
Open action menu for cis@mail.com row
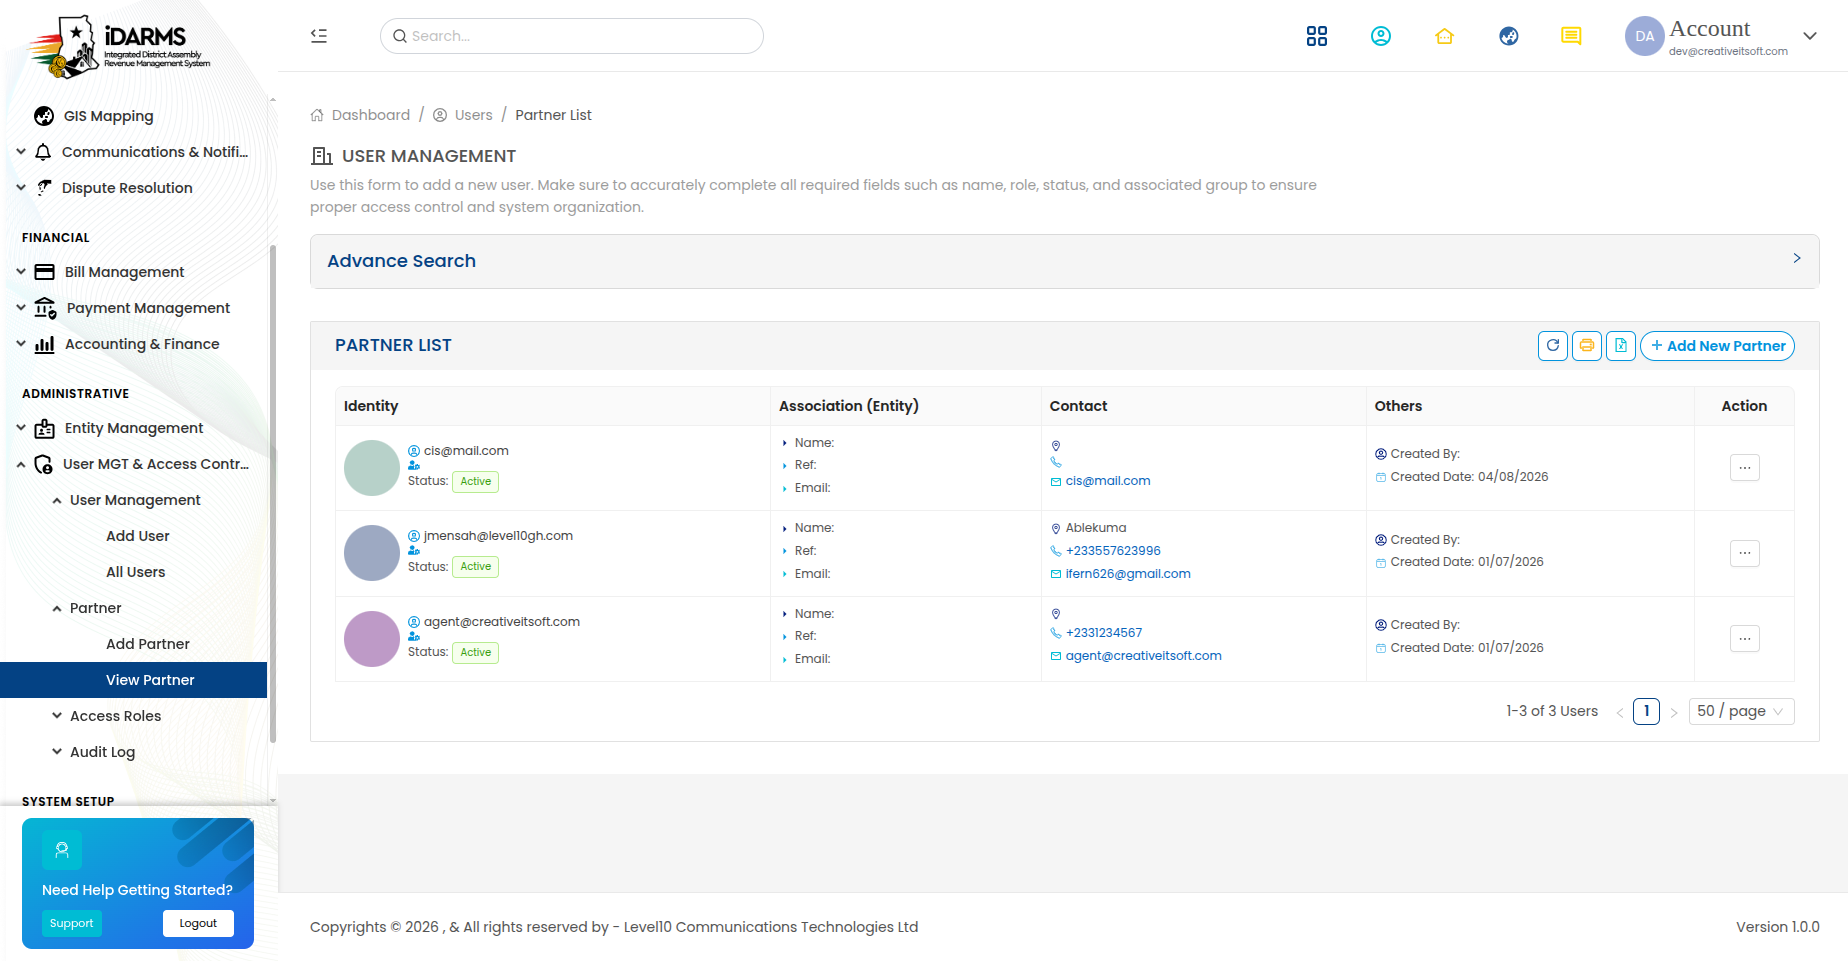(1745, 468)
